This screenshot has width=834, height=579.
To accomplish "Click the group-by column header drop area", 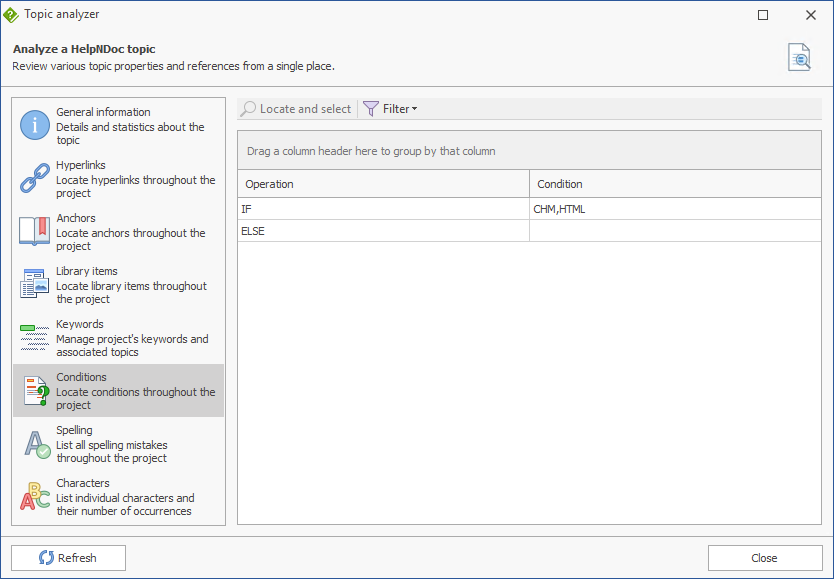I will (x=529, y=151).
